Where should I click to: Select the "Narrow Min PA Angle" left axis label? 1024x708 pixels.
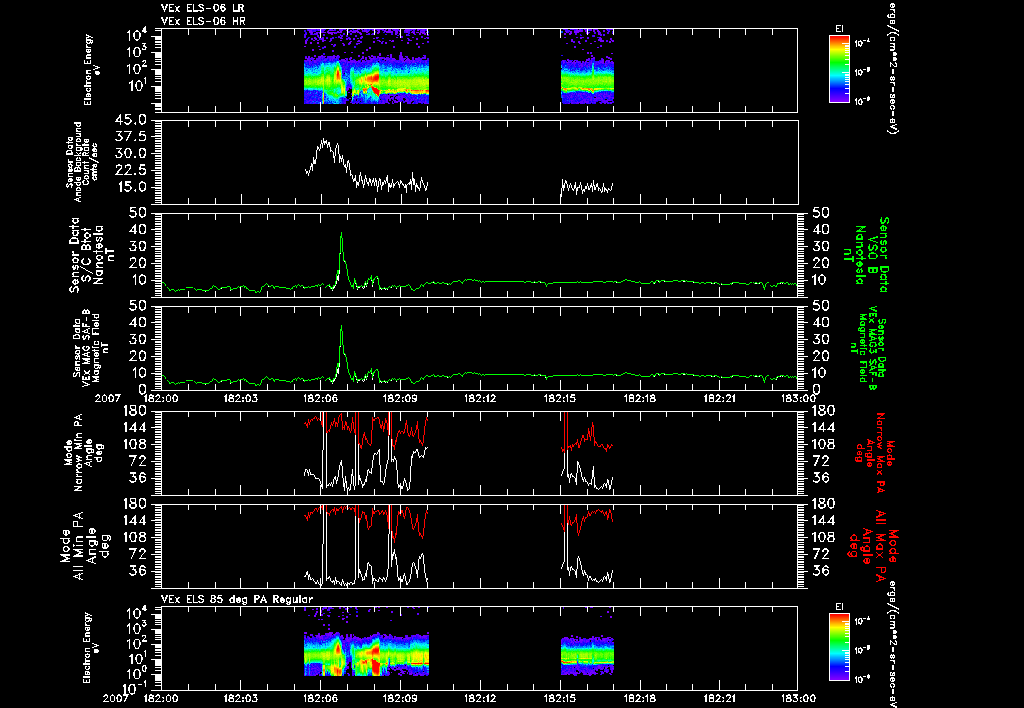point(83,451)
